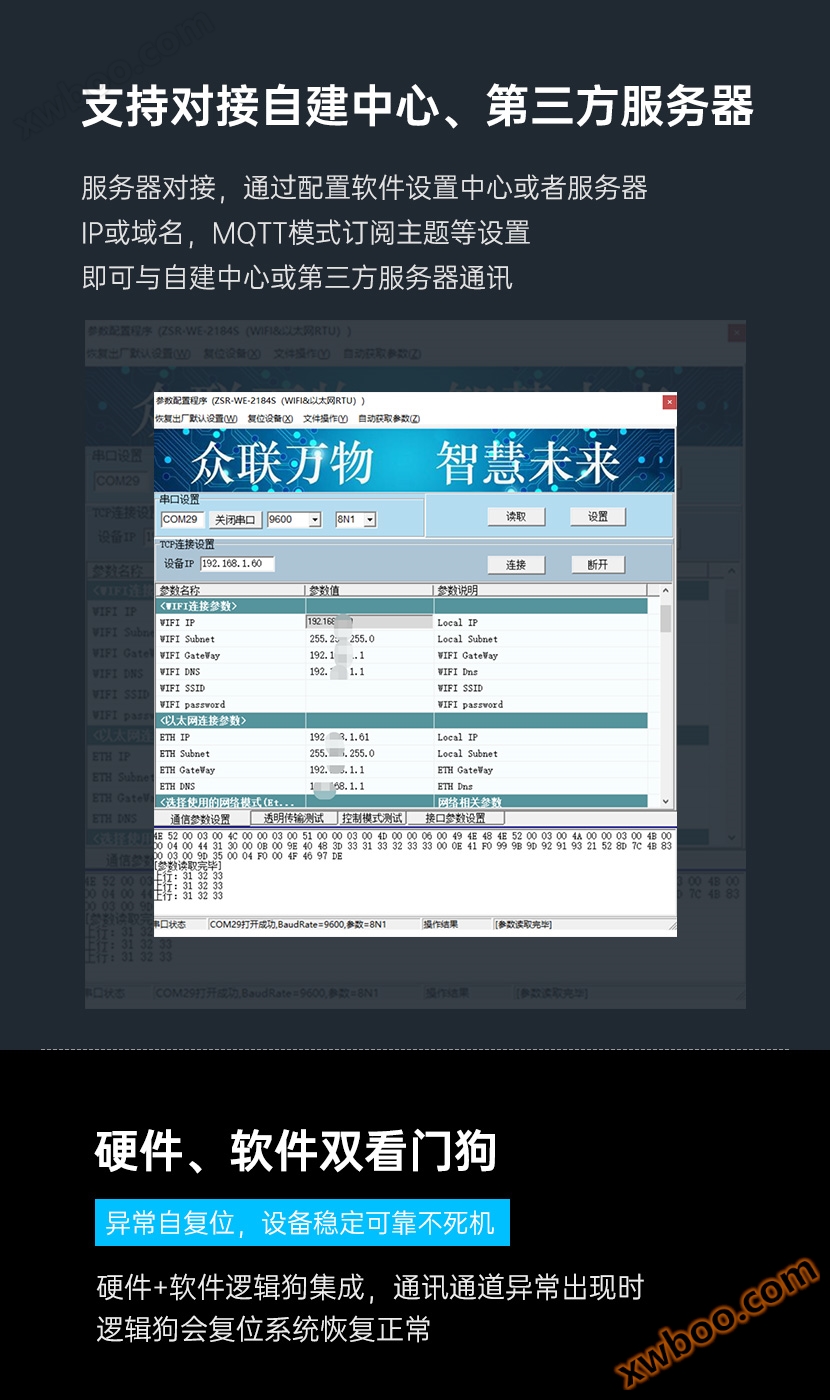Click ETH Dns in the 参数说明 column
The image size is (830, 1400).
pos(455,786)
